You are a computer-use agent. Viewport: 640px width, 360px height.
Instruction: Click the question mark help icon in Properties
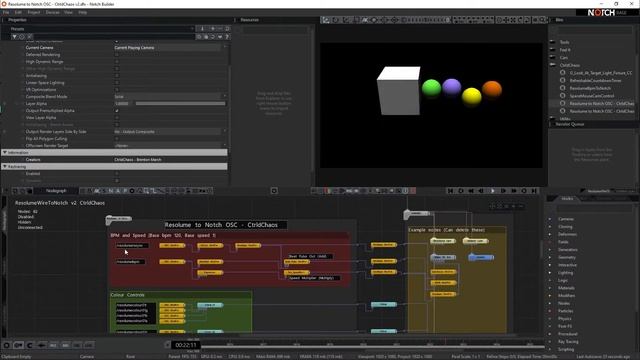tap(227, 37)
